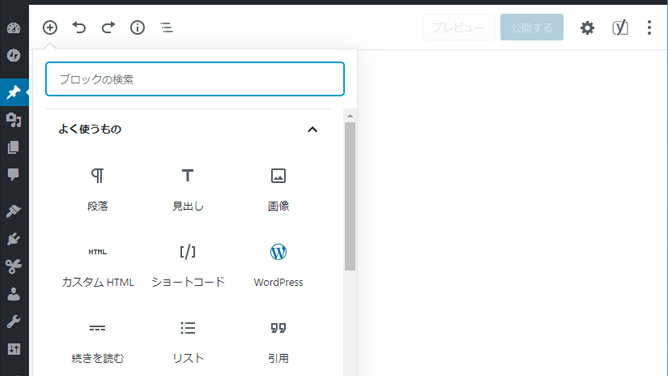The height and width of the screenshot is (376, 668).
Task: Insert the カスタム HTML block
Action: (x=98, y=266)
